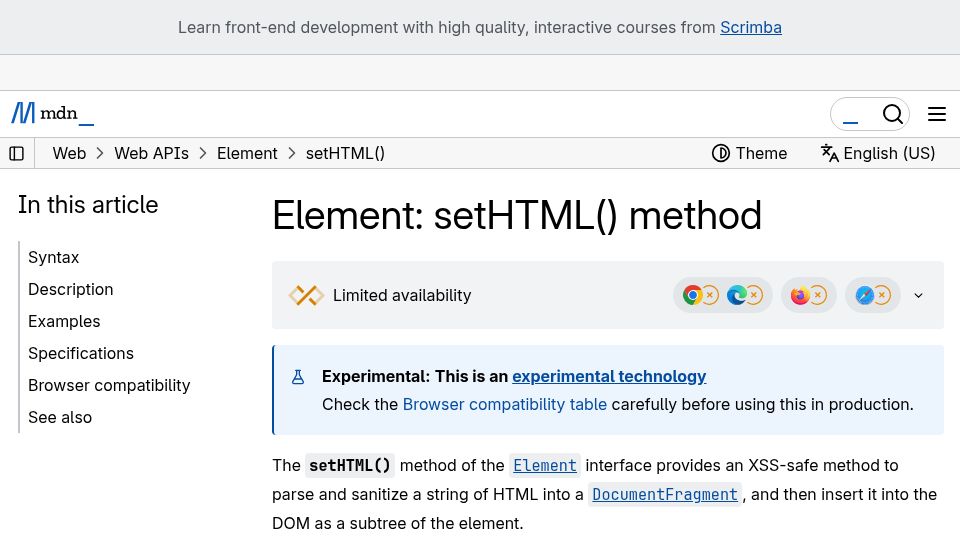Jump to See also section
Image resolution: width=960 pixels, height=540 pixels.
60,418
